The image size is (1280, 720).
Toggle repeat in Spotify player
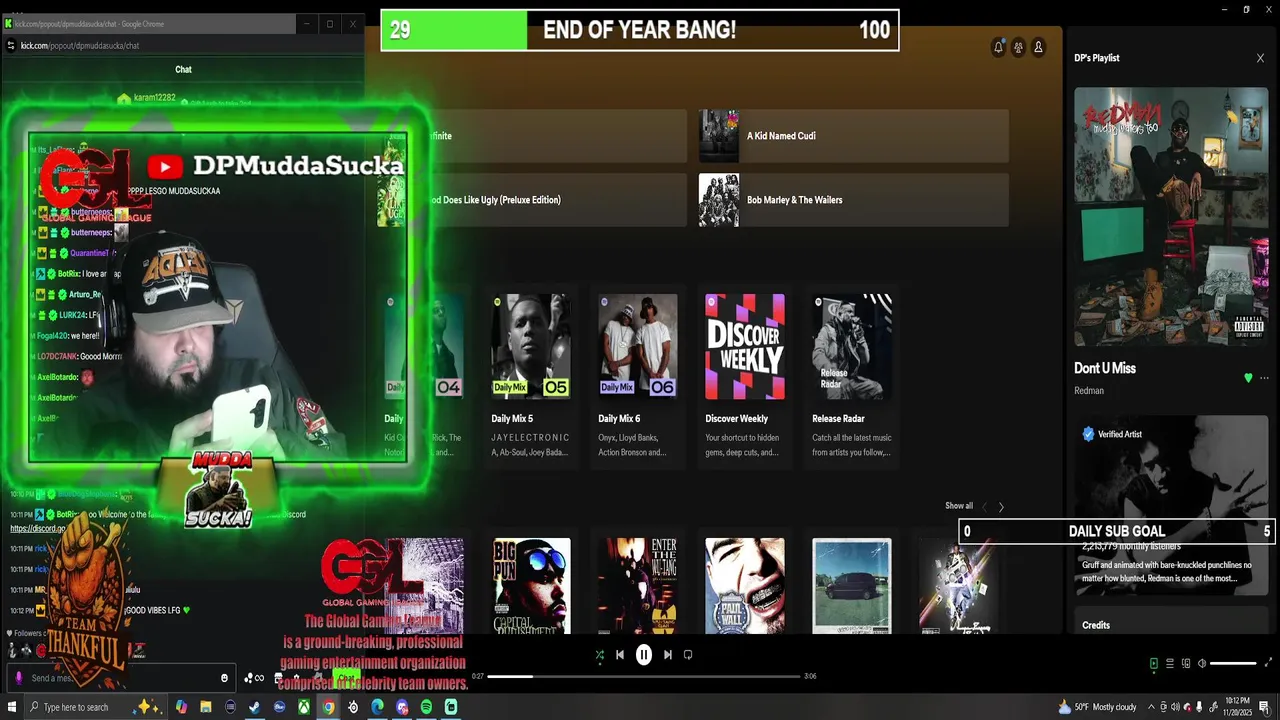688,655
